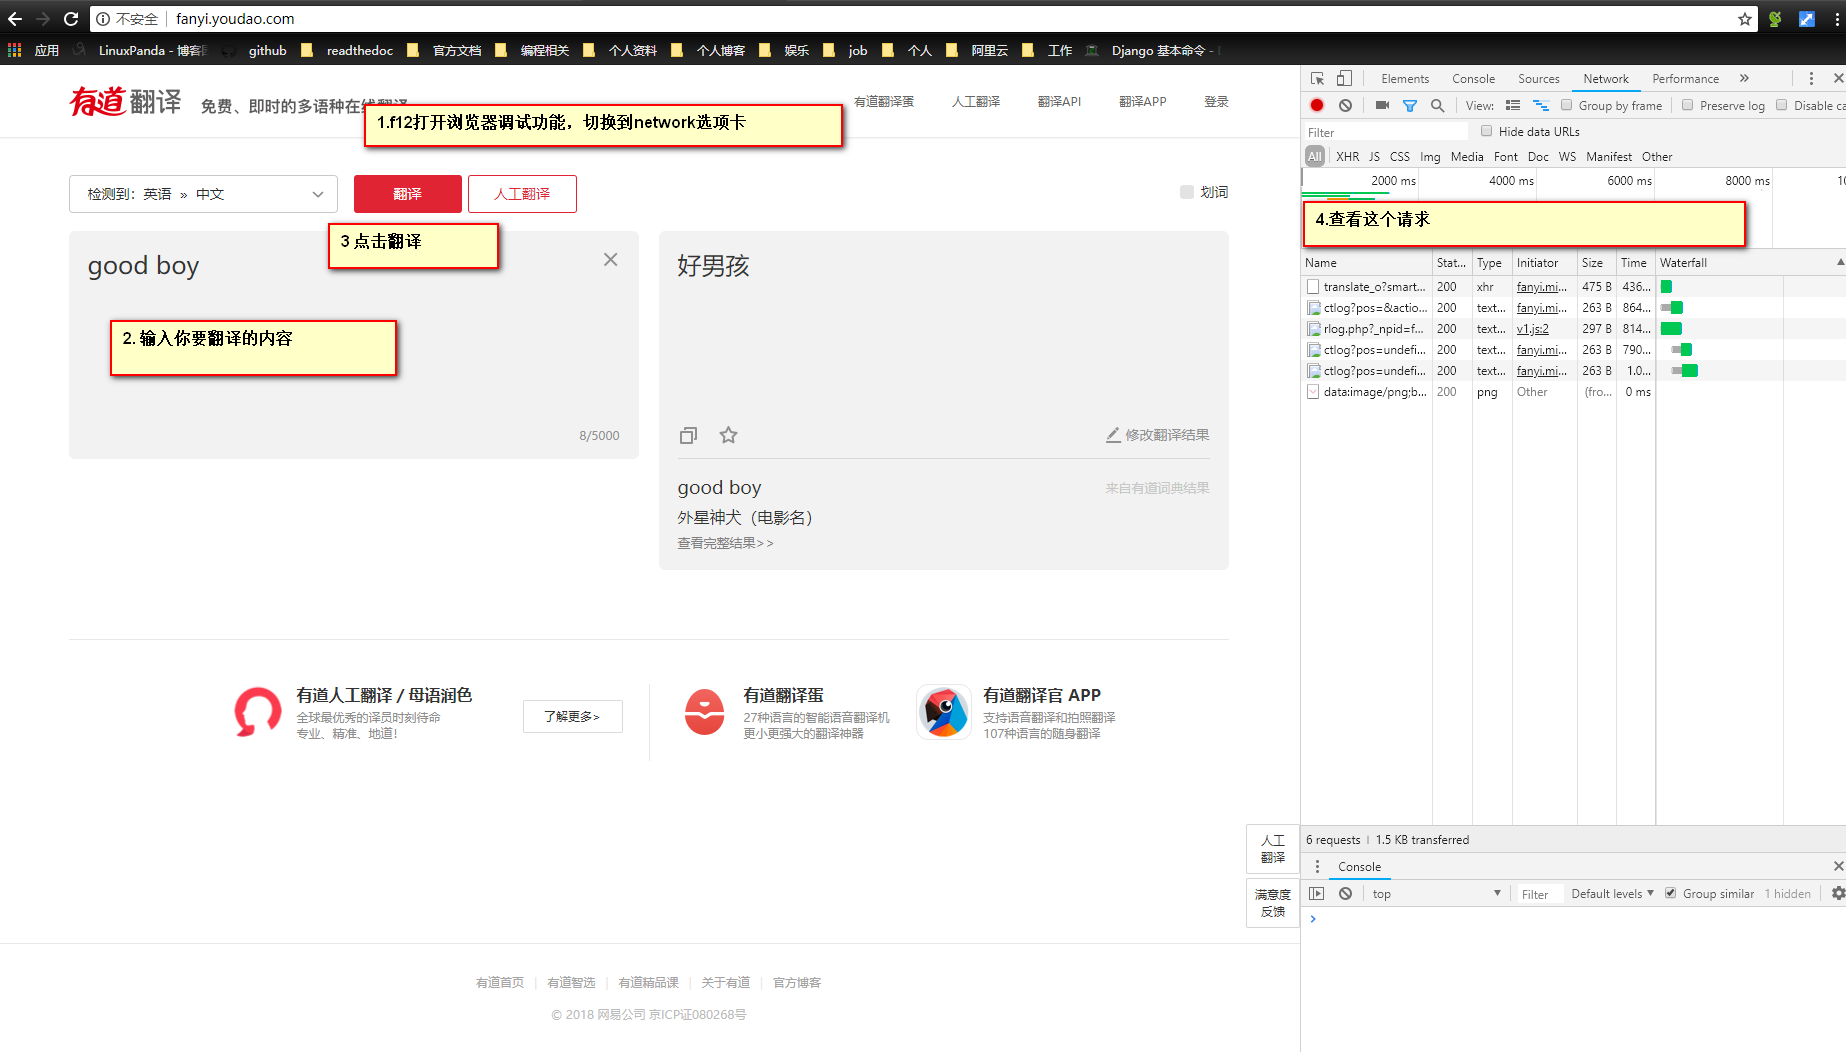This screenshot has width=1846, height=1052.
Task: Click 查看完整结果>> link
Action: click(x=725, y=543)
